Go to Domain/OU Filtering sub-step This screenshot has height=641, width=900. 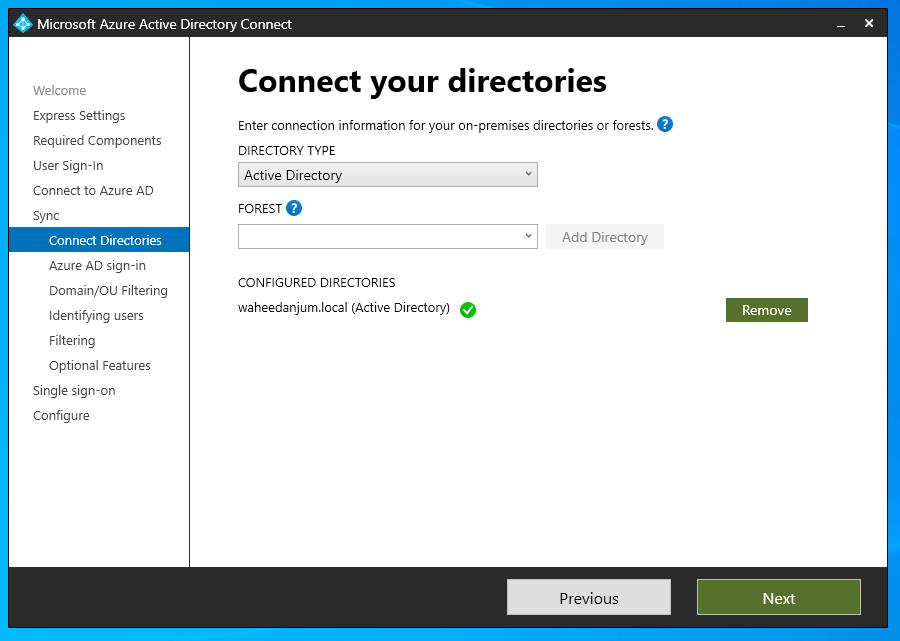pyautogui.click(x=108, y=290)
